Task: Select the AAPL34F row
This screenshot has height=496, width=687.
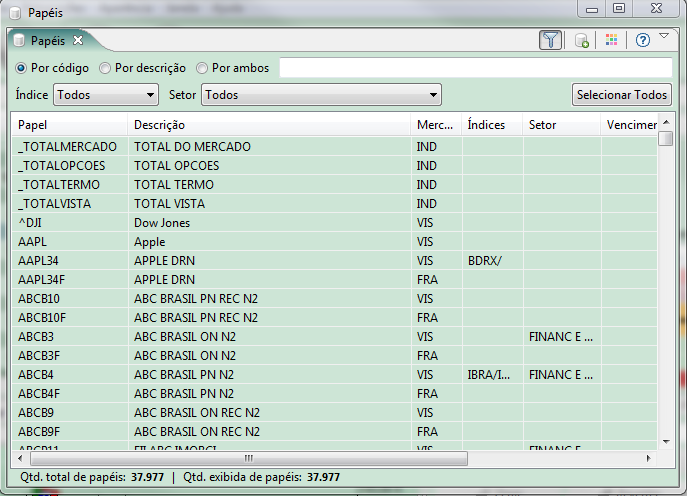Action: point(334,280)
